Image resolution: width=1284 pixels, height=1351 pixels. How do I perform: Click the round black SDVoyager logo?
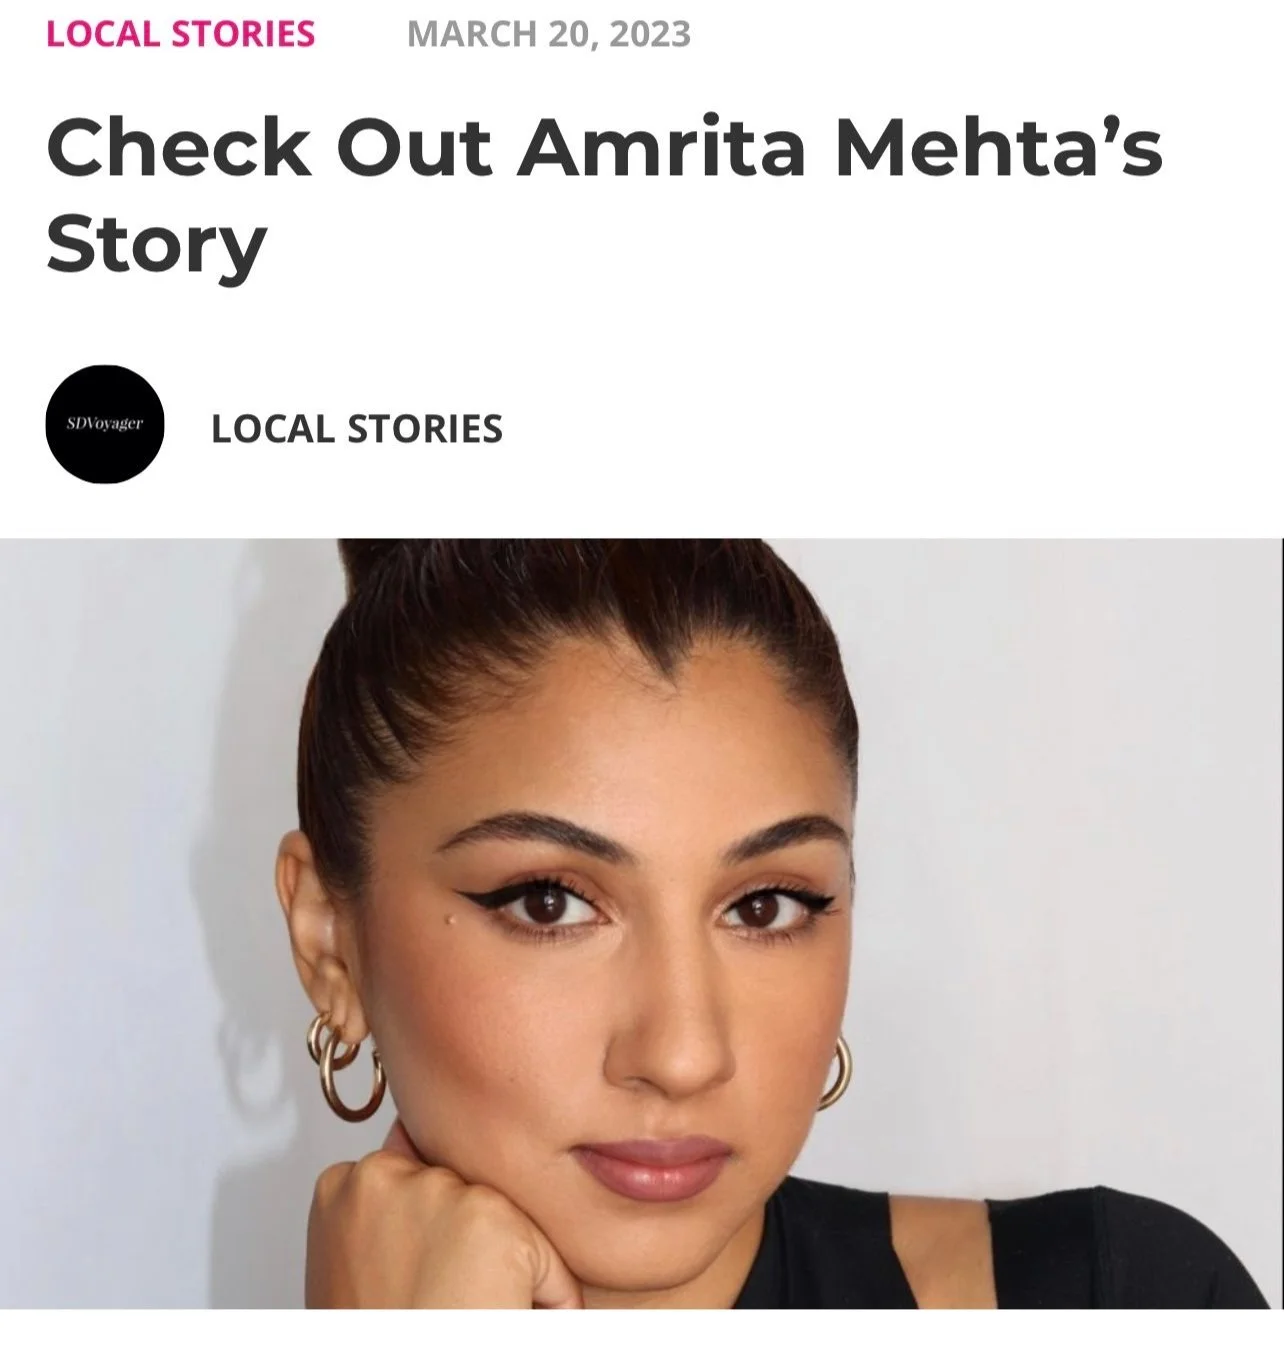(x=105, y=424)
